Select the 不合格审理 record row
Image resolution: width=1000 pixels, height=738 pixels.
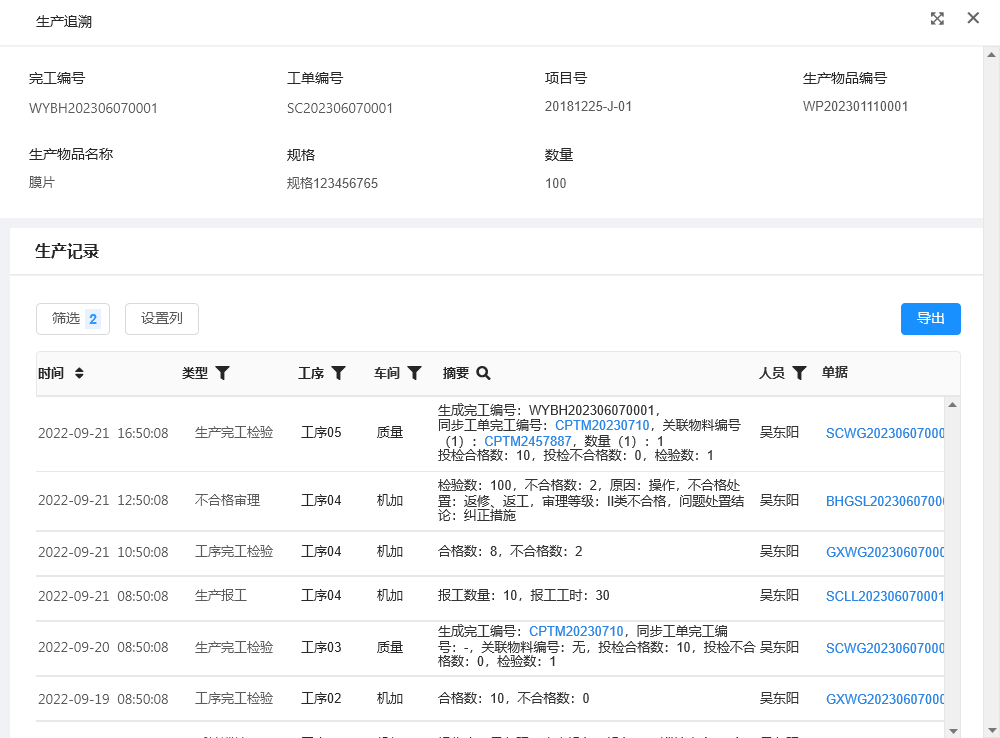tap(227, 500)
